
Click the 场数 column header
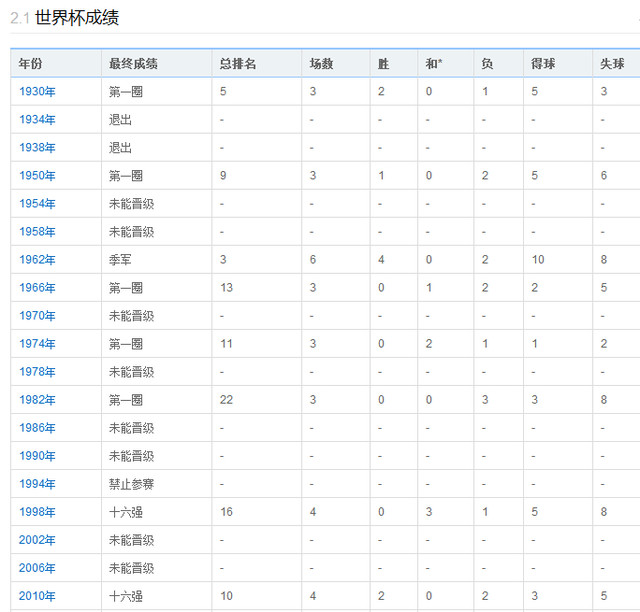click(x=321, y=64)
